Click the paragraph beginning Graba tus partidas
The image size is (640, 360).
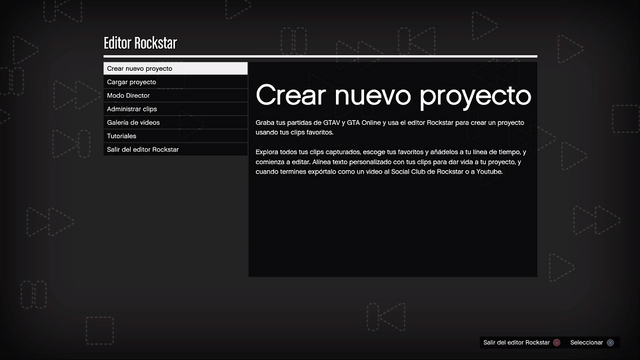coord(390,127)
